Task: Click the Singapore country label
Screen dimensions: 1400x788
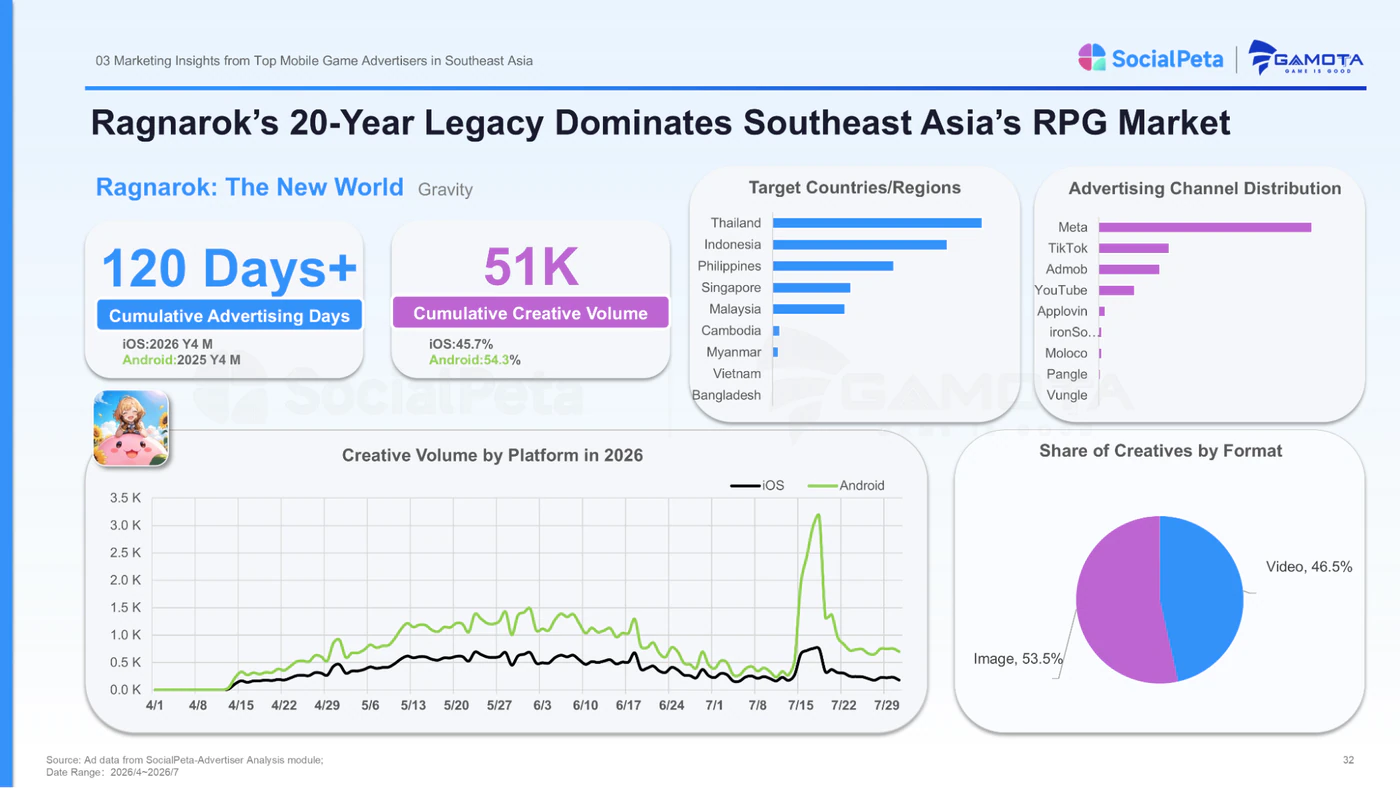Action: 731,288
